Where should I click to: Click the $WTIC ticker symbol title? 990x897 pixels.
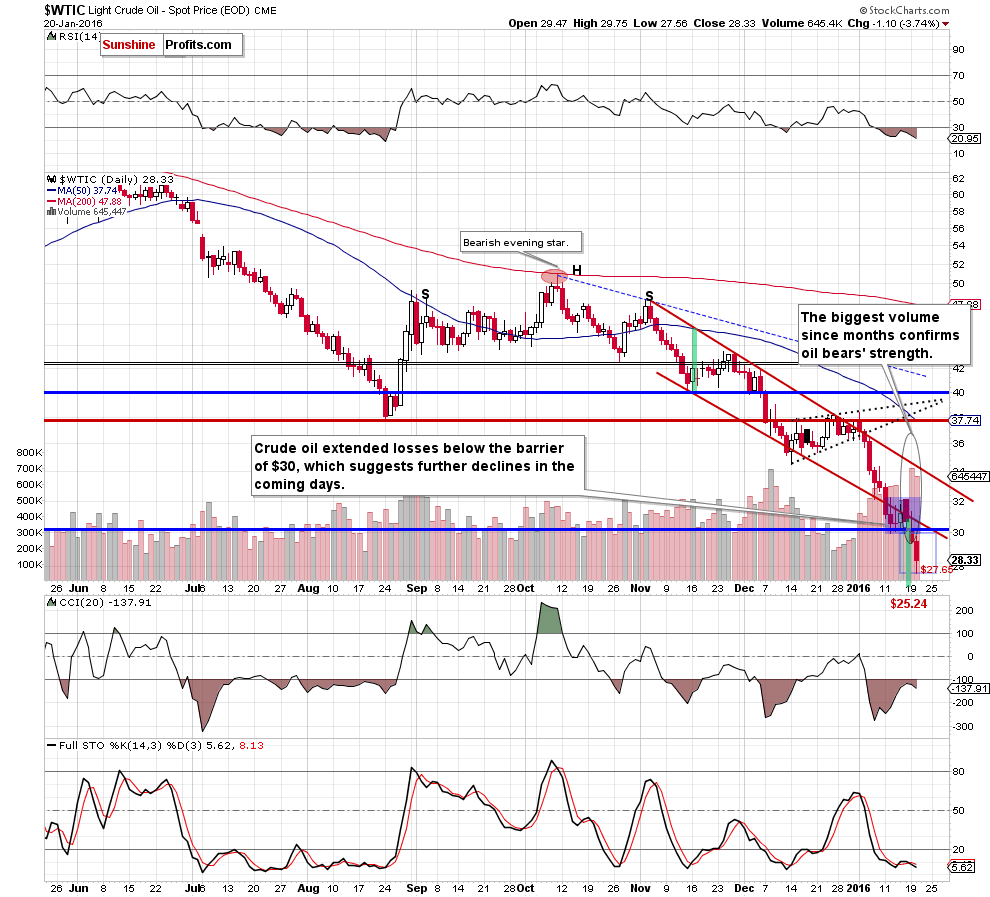click(x=64, y=10)
